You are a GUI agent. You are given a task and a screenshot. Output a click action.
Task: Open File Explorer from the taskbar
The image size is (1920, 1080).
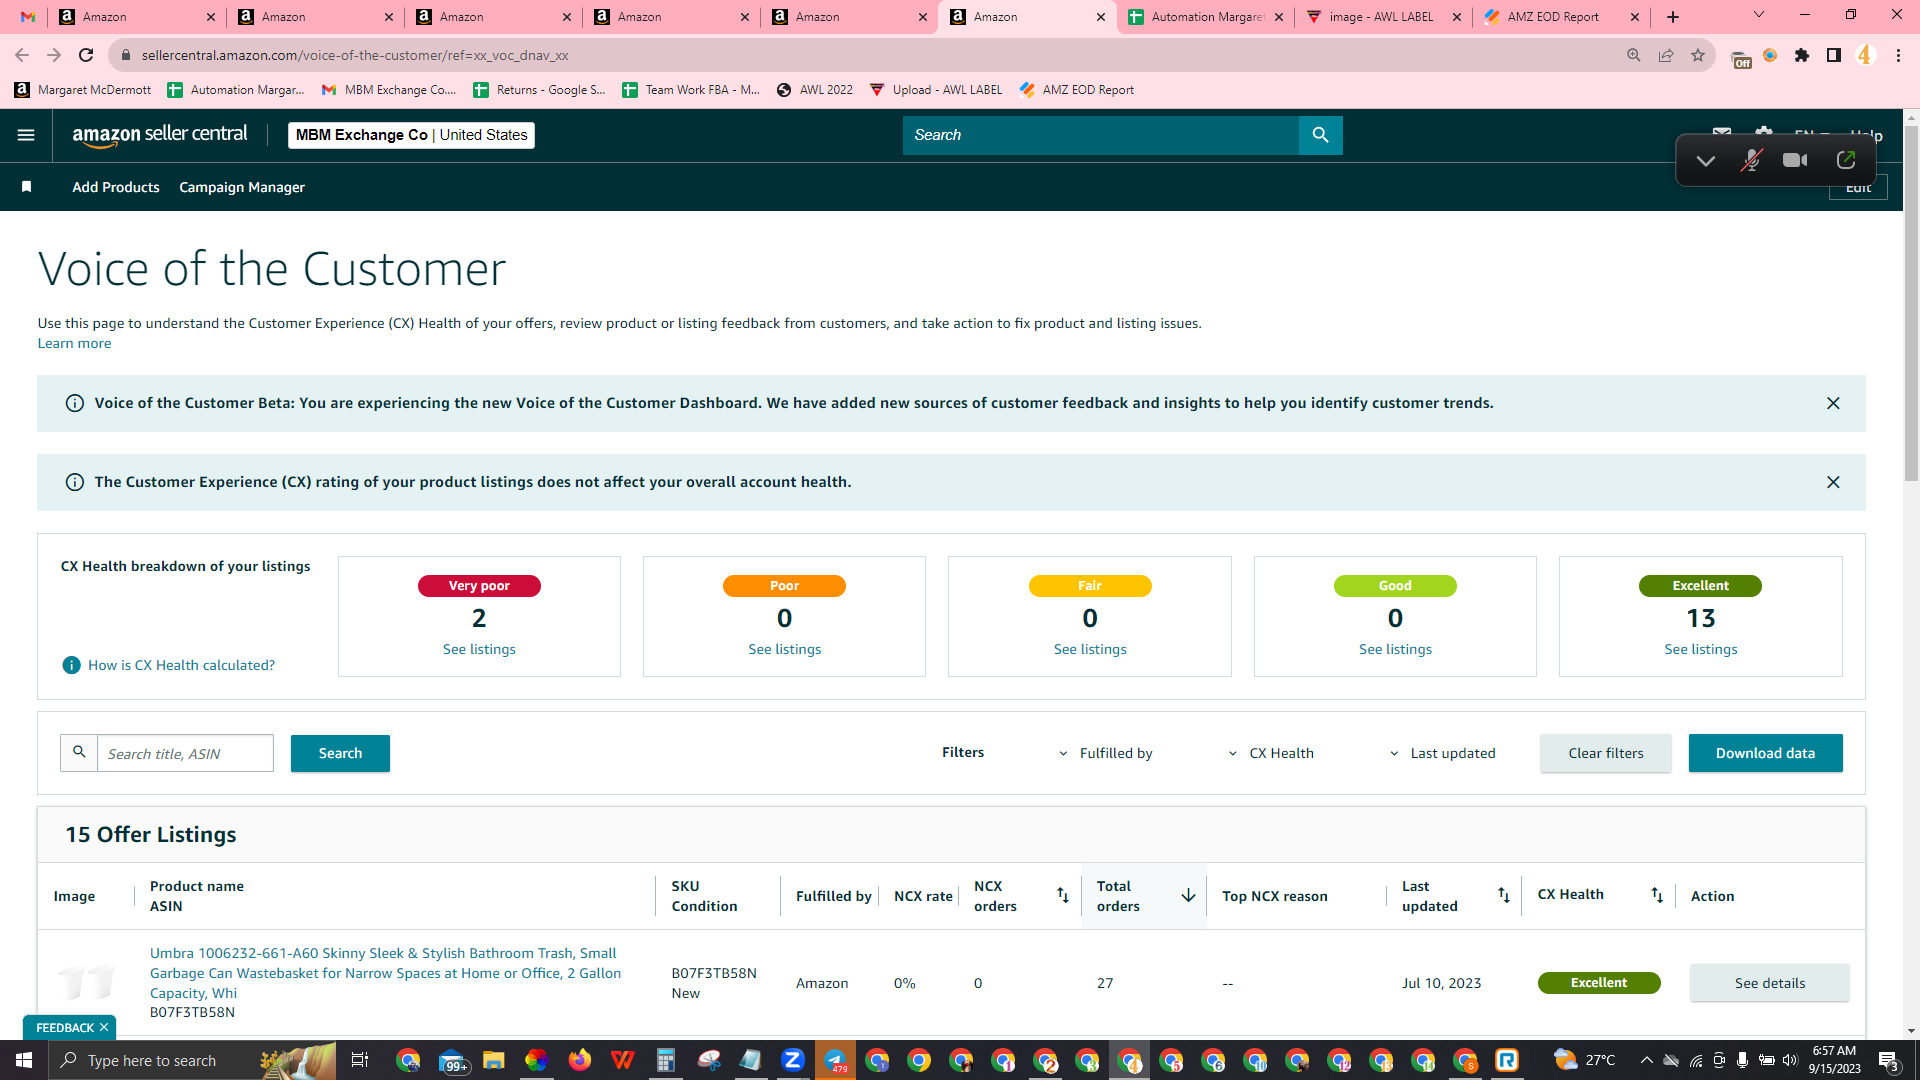pos(493,1060)
